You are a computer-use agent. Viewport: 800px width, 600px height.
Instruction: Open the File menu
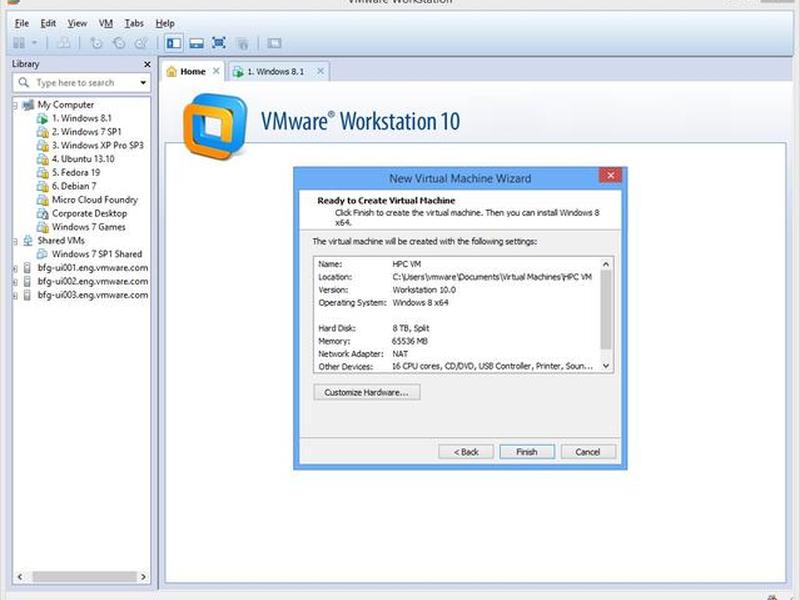point(21,23)
